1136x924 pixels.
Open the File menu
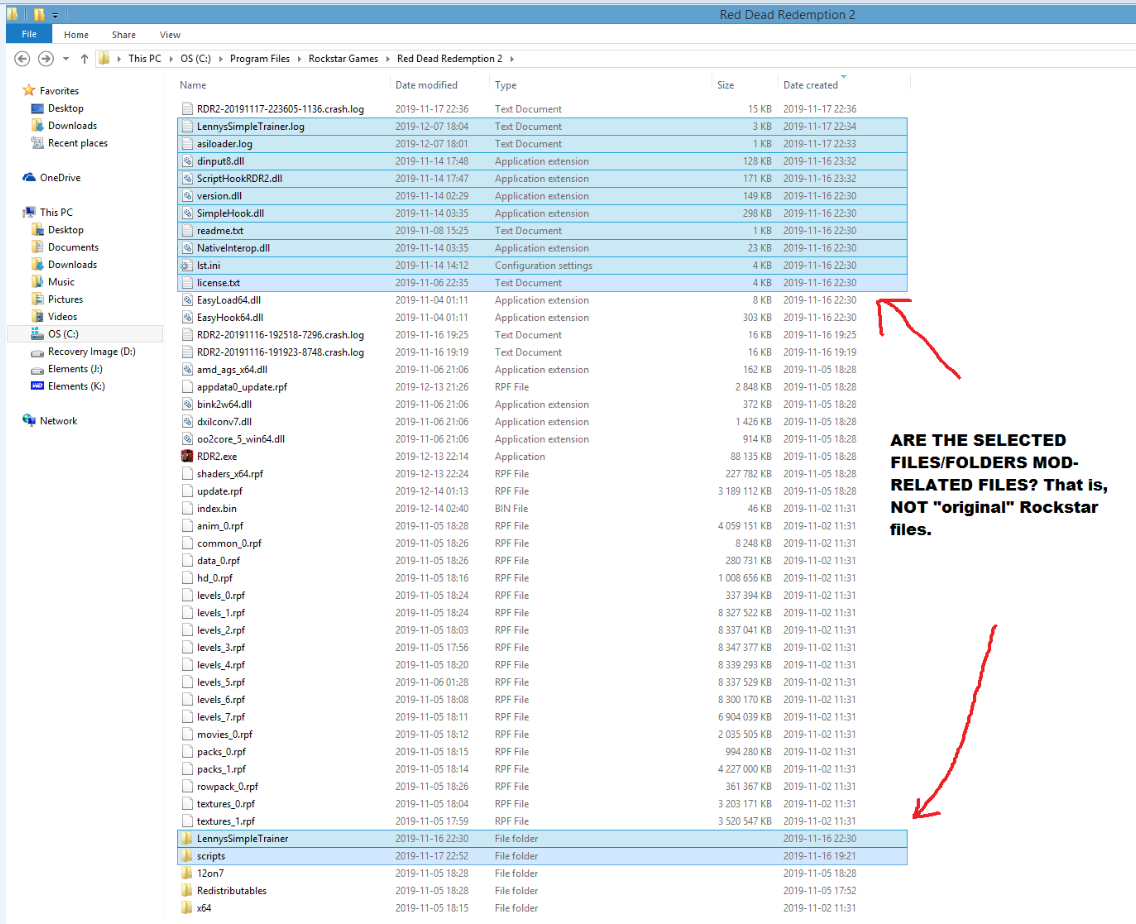point(29,34)
